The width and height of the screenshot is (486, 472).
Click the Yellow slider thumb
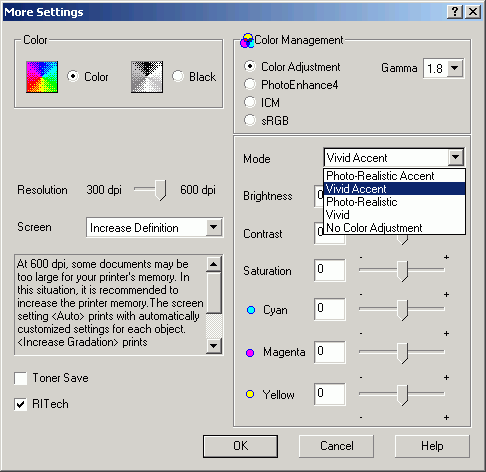click(403, 395)
